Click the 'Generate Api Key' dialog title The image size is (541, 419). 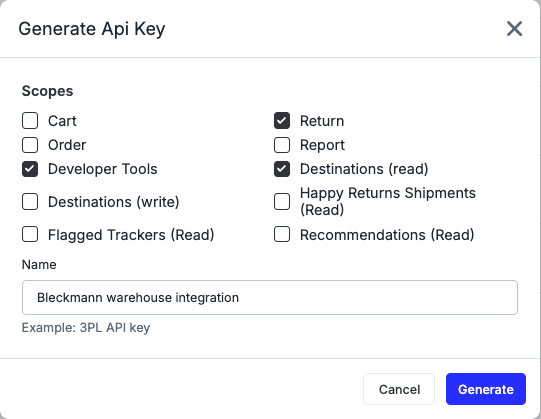tap(92, 29)
